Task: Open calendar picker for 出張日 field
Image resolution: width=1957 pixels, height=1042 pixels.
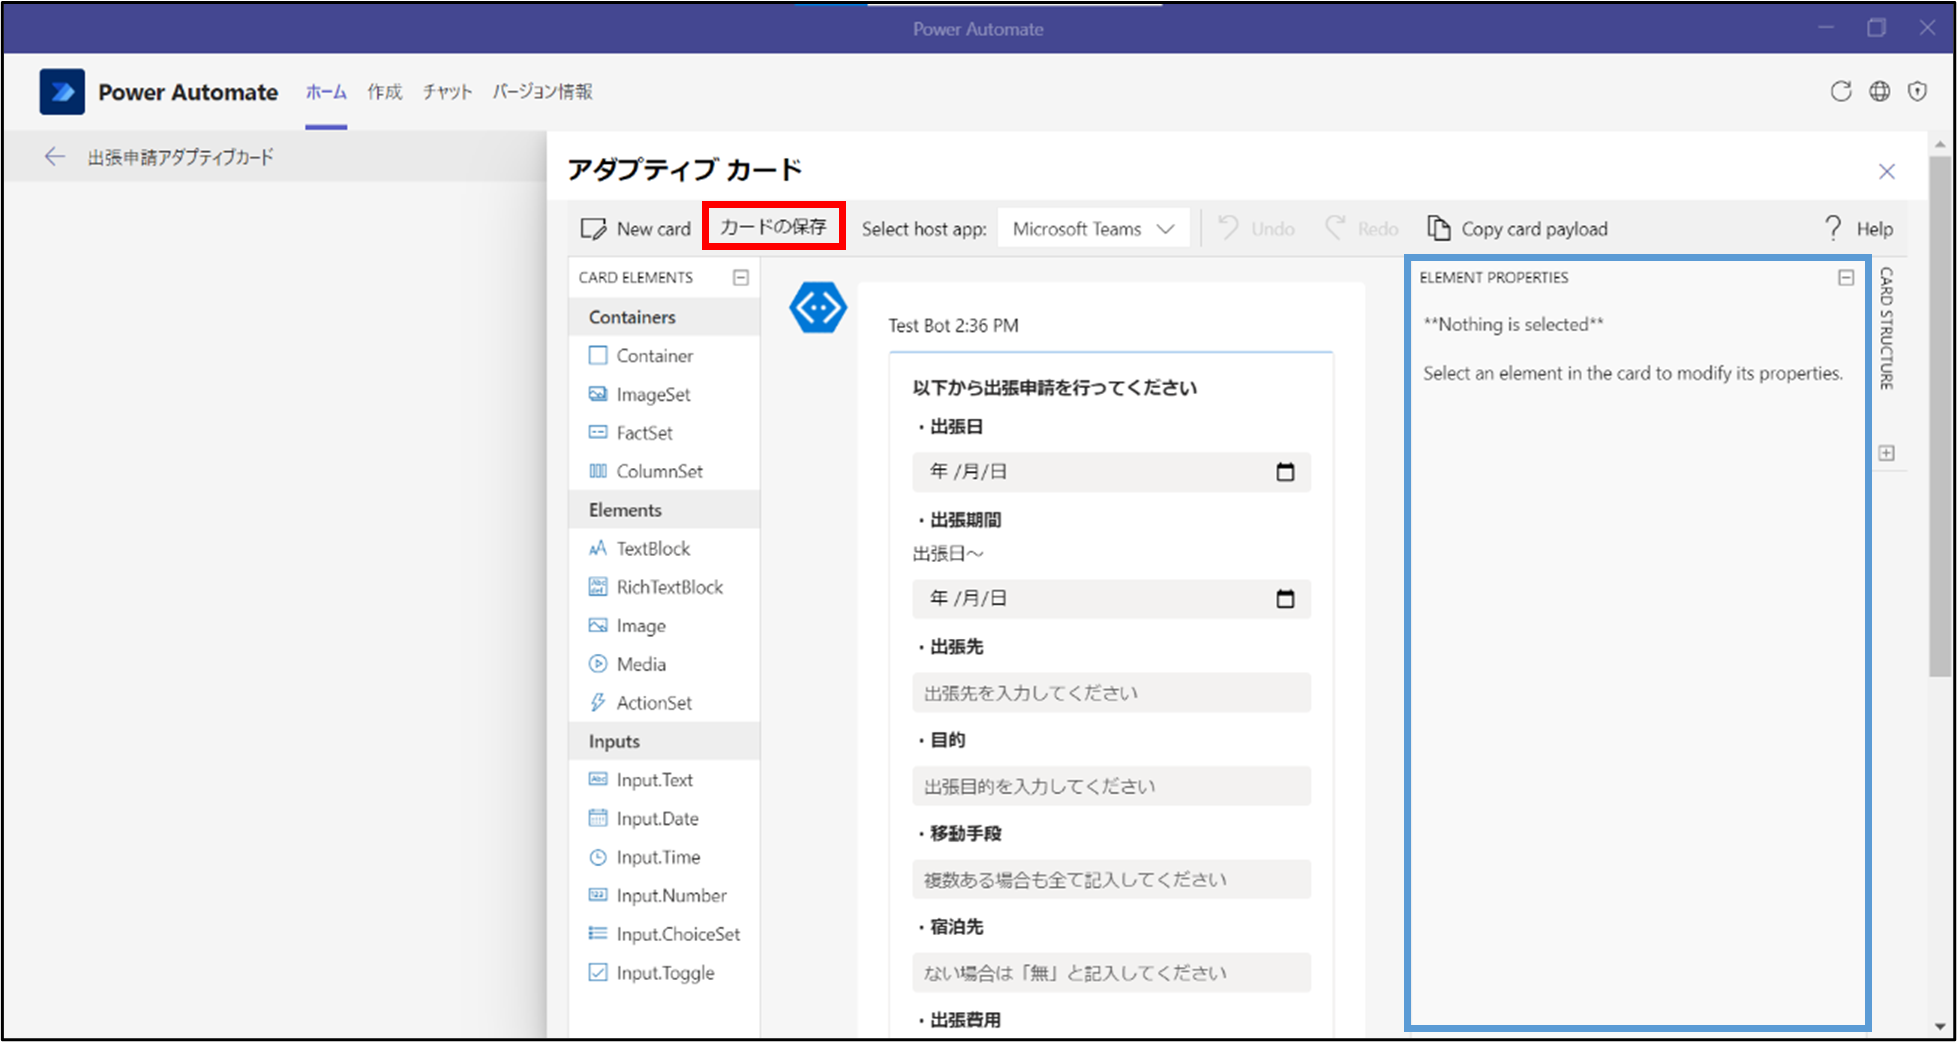Action: point(1285,472)
